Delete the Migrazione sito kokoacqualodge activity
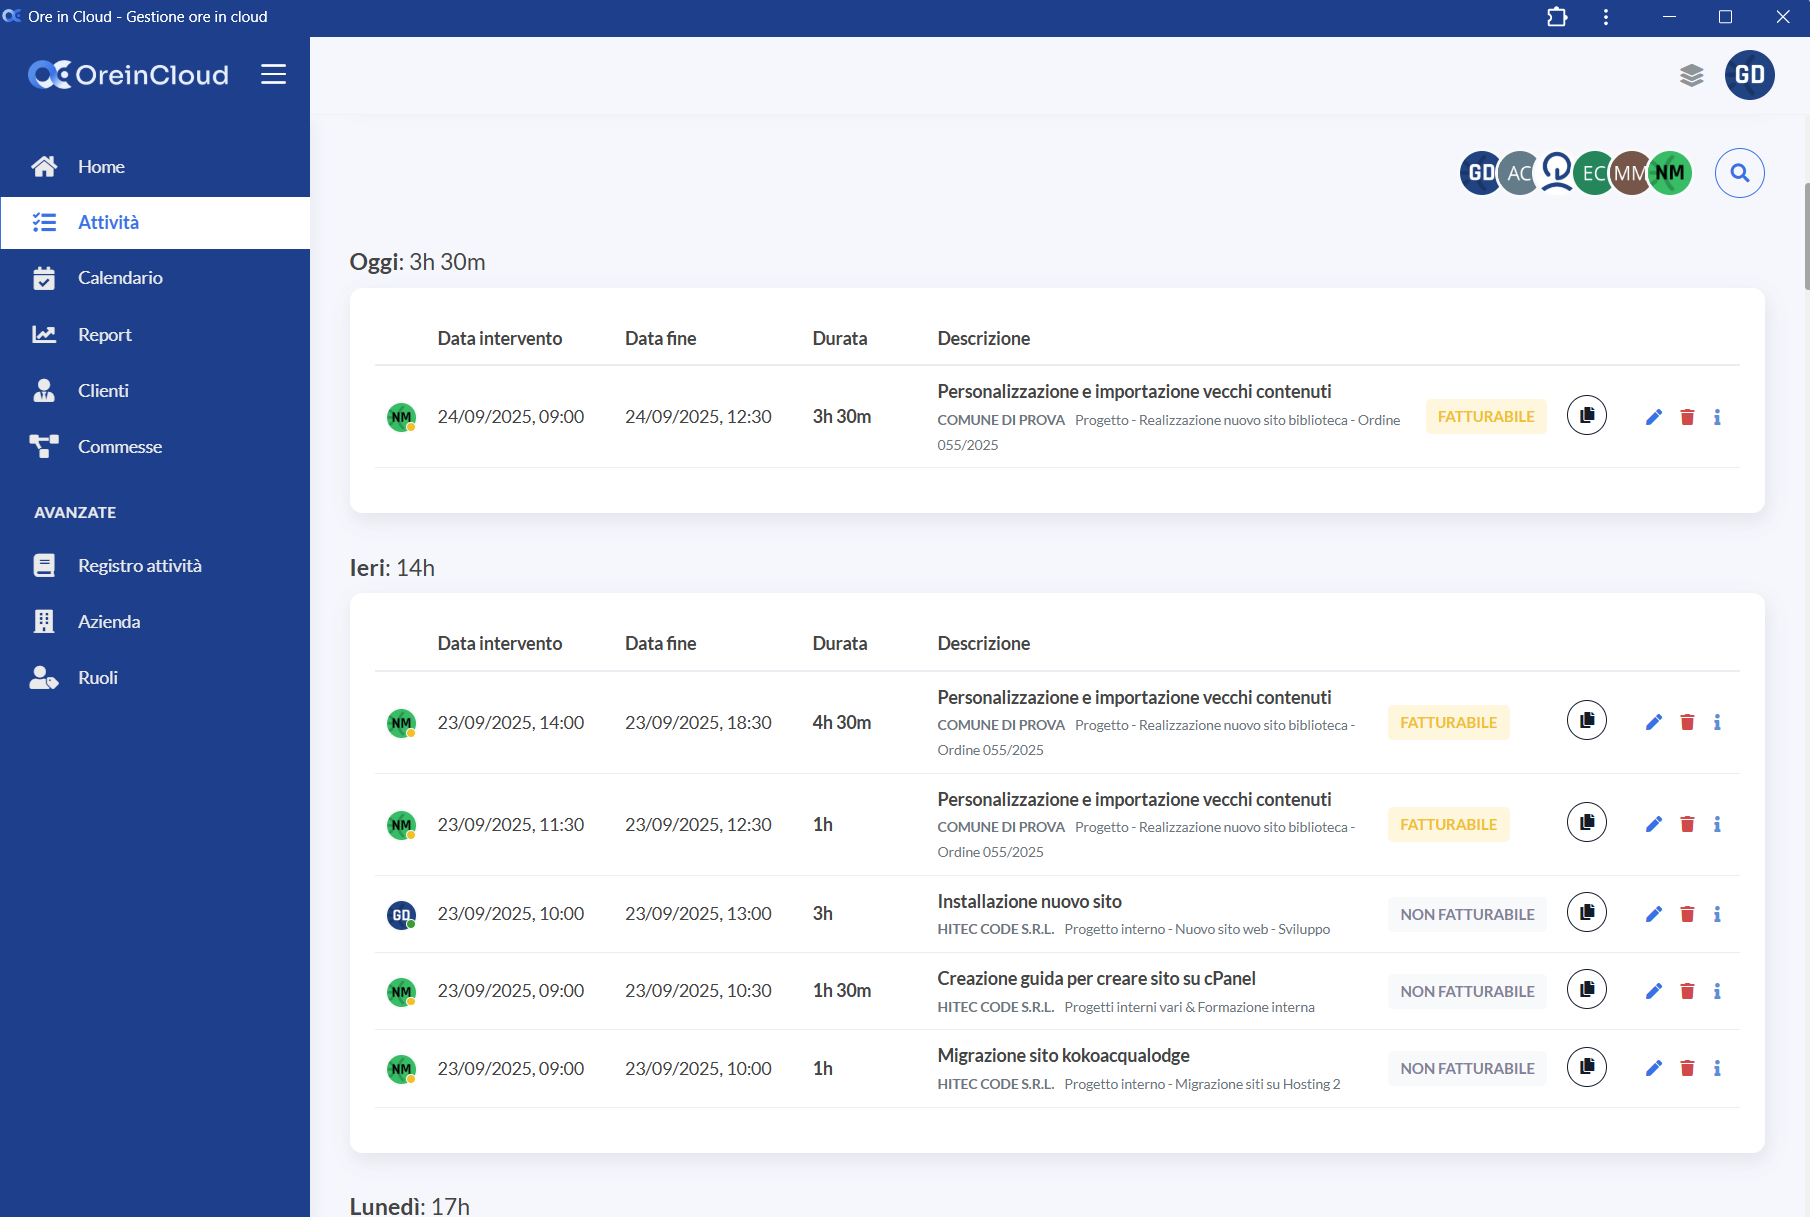 point(1687,1068)
